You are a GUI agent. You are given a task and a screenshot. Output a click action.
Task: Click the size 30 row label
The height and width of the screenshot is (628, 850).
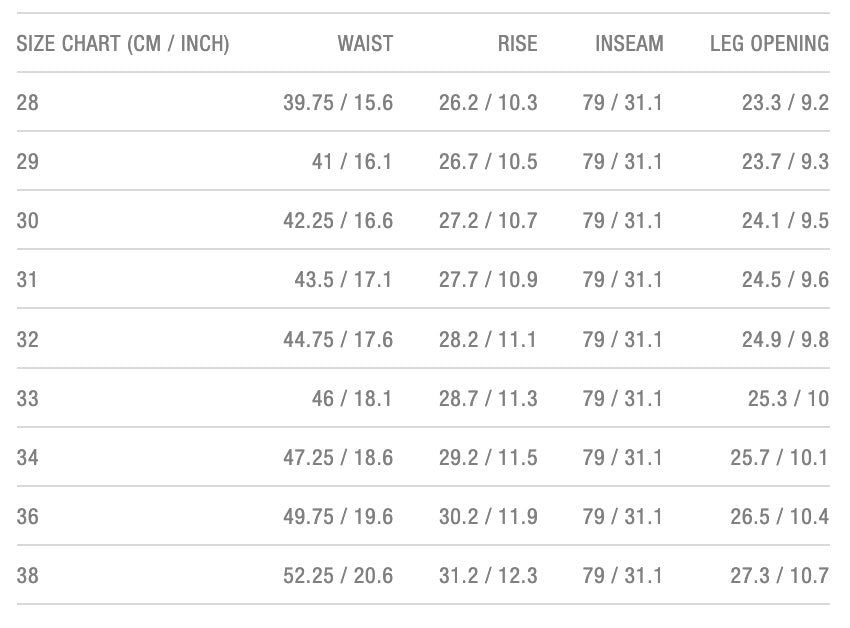28,220
